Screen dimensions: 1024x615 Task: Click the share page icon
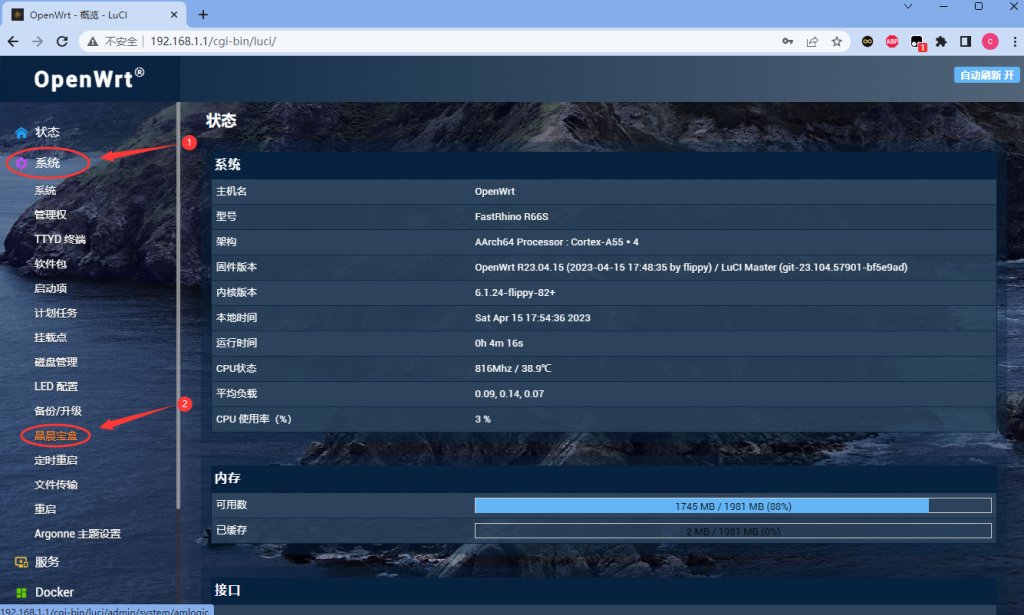click(812, 41)
